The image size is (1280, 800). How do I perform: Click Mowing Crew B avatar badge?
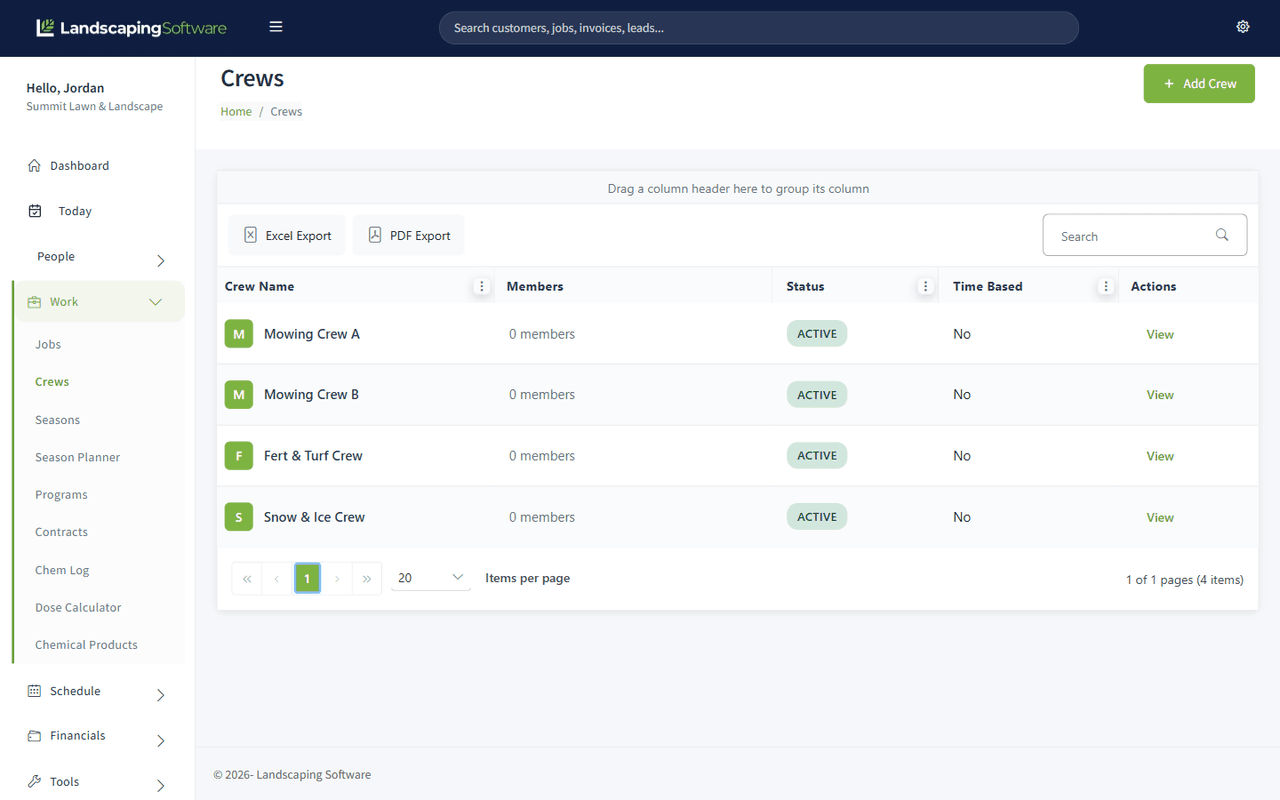coord(239,395)
